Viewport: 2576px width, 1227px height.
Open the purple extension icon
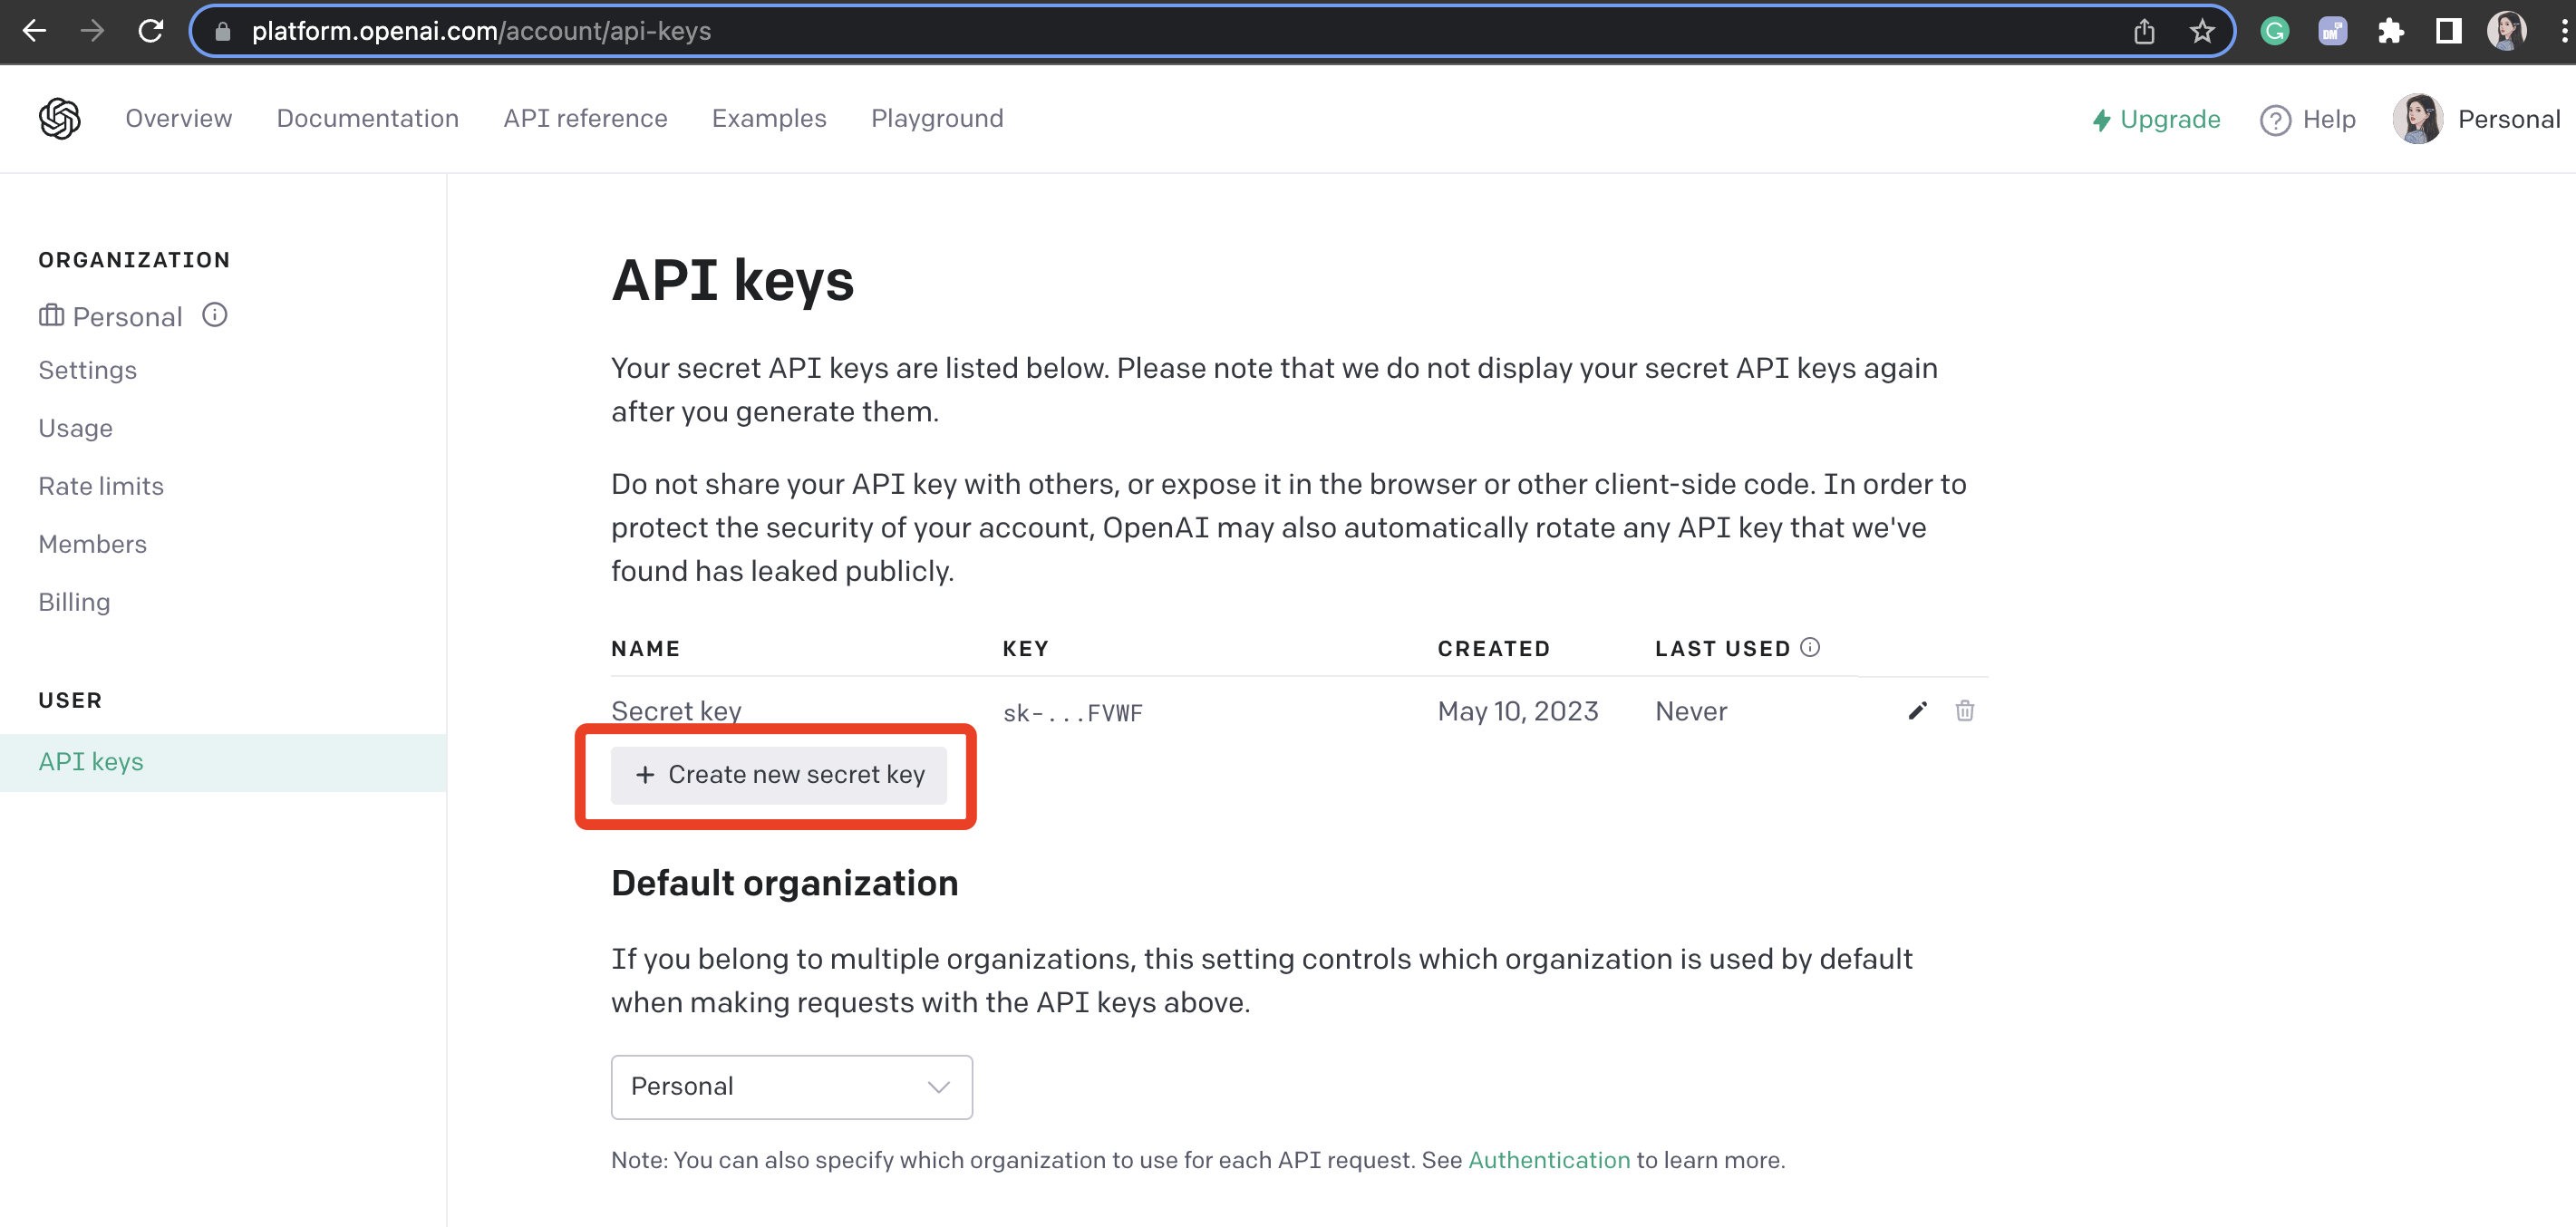(x=2332, y=31)
